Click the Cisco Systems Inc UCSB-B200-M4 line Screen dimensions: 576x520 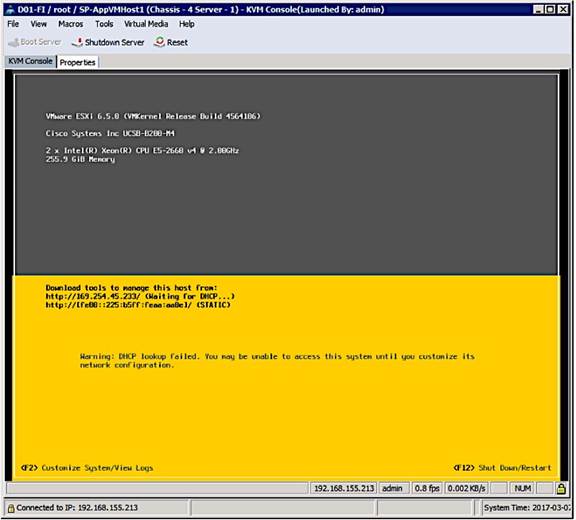(110, 133)
